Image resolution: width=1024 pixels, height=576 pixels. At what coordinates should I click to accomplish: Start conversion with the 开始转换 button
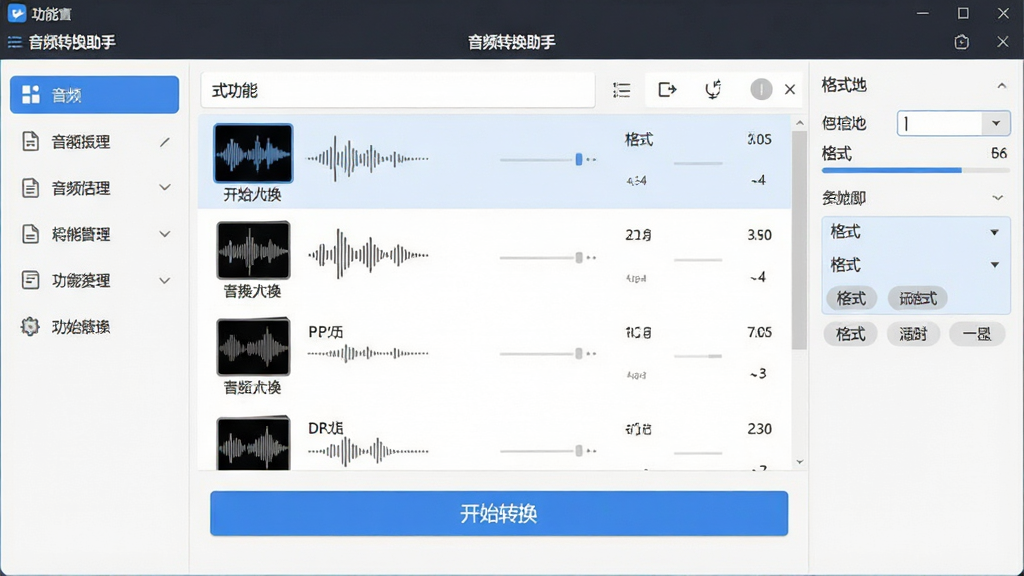[499, 514]
